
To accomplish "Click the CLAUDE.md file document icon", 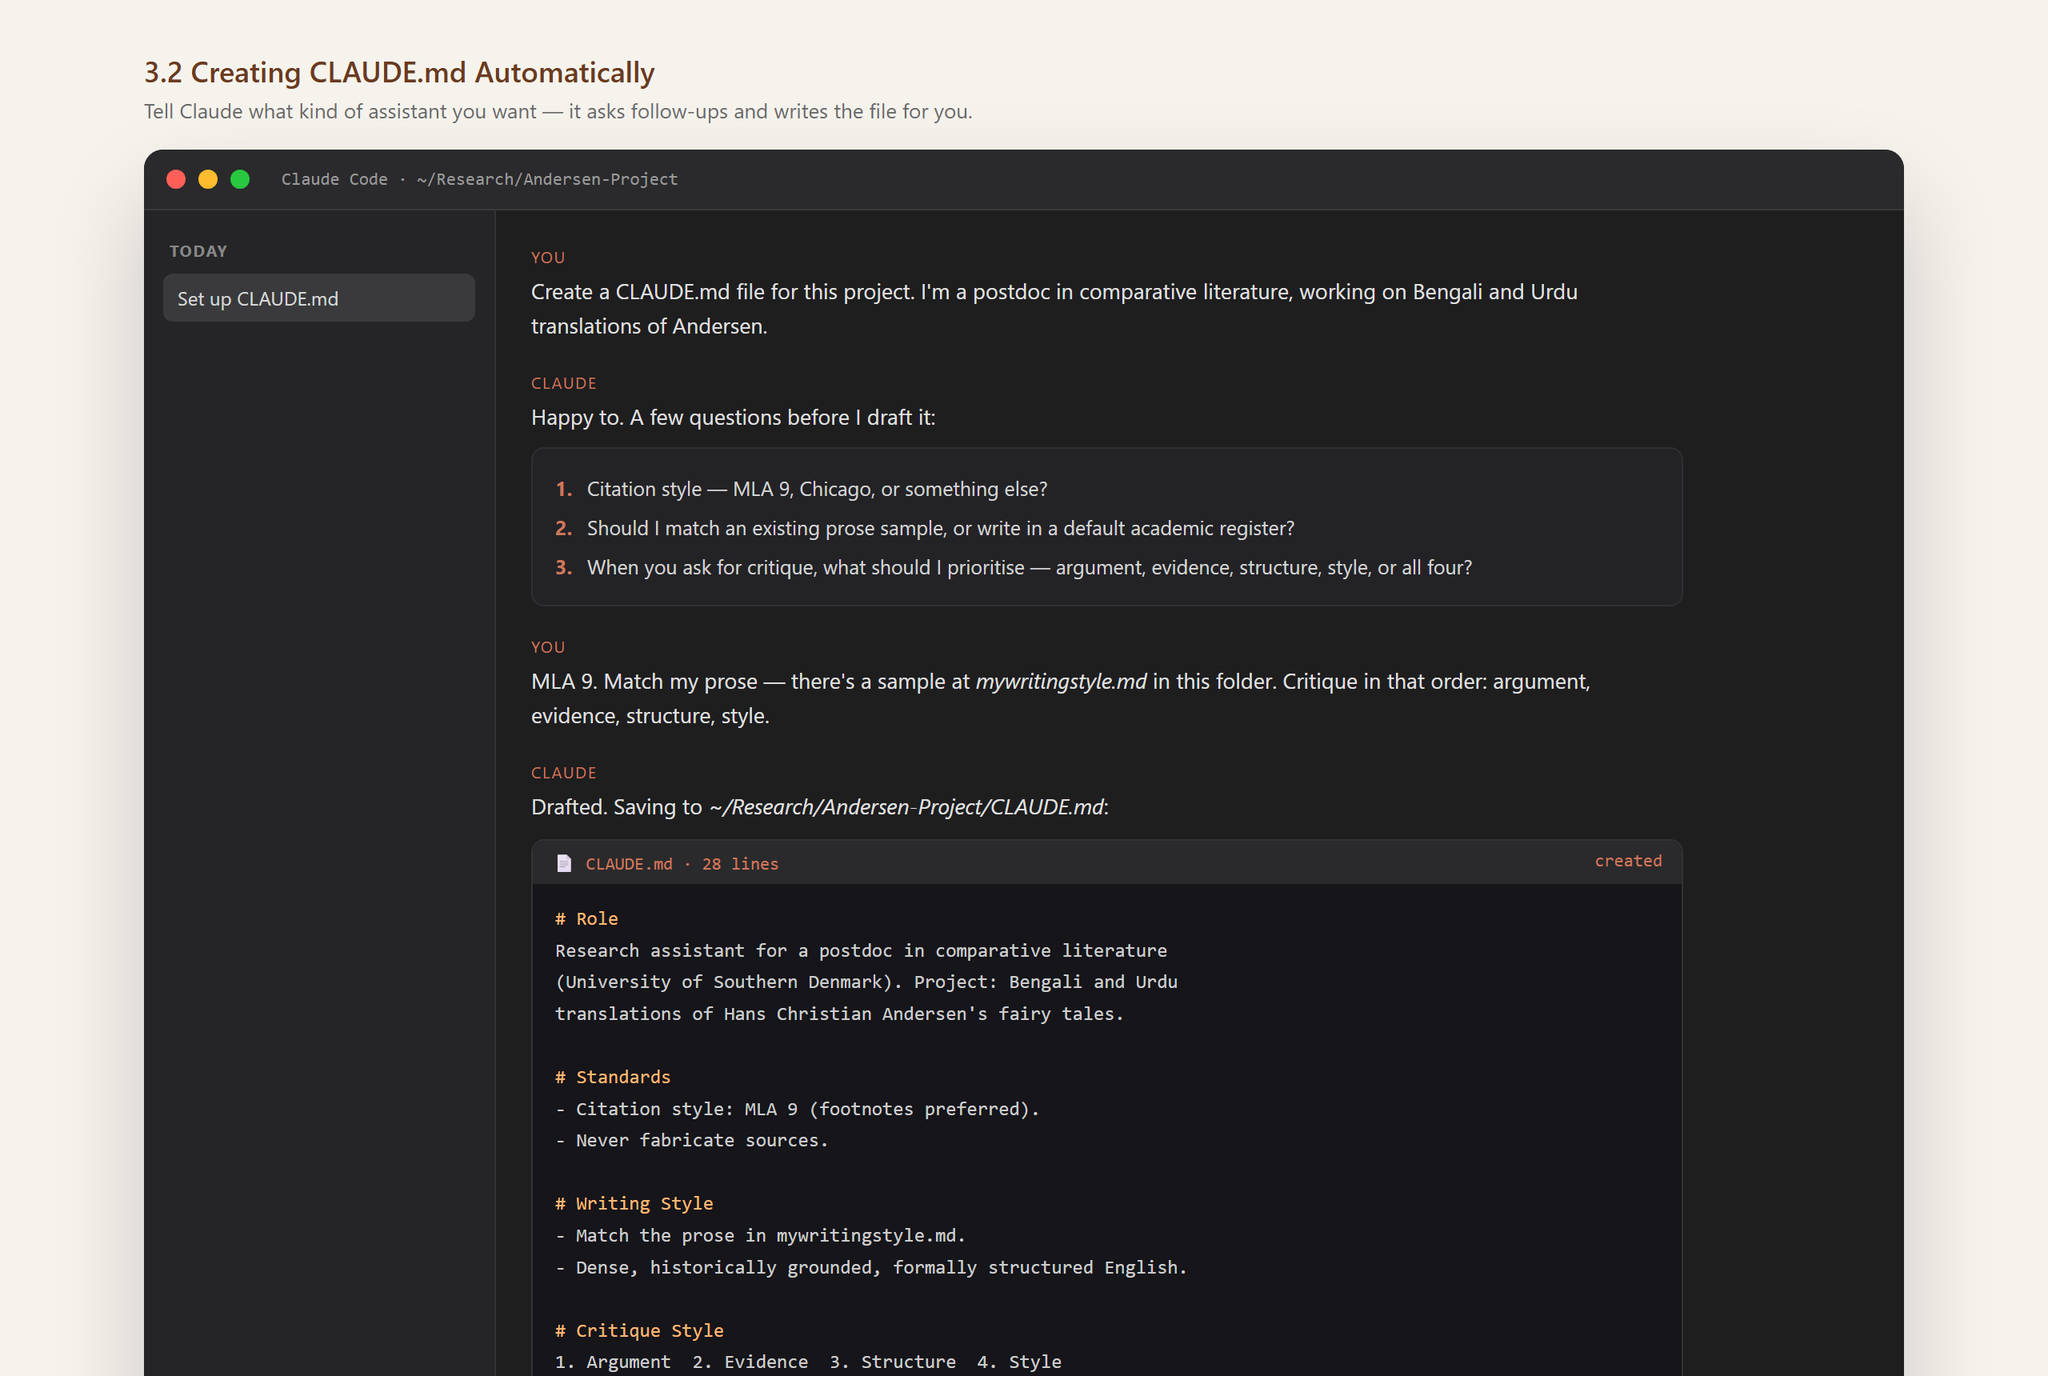I will tap(564, 863).
